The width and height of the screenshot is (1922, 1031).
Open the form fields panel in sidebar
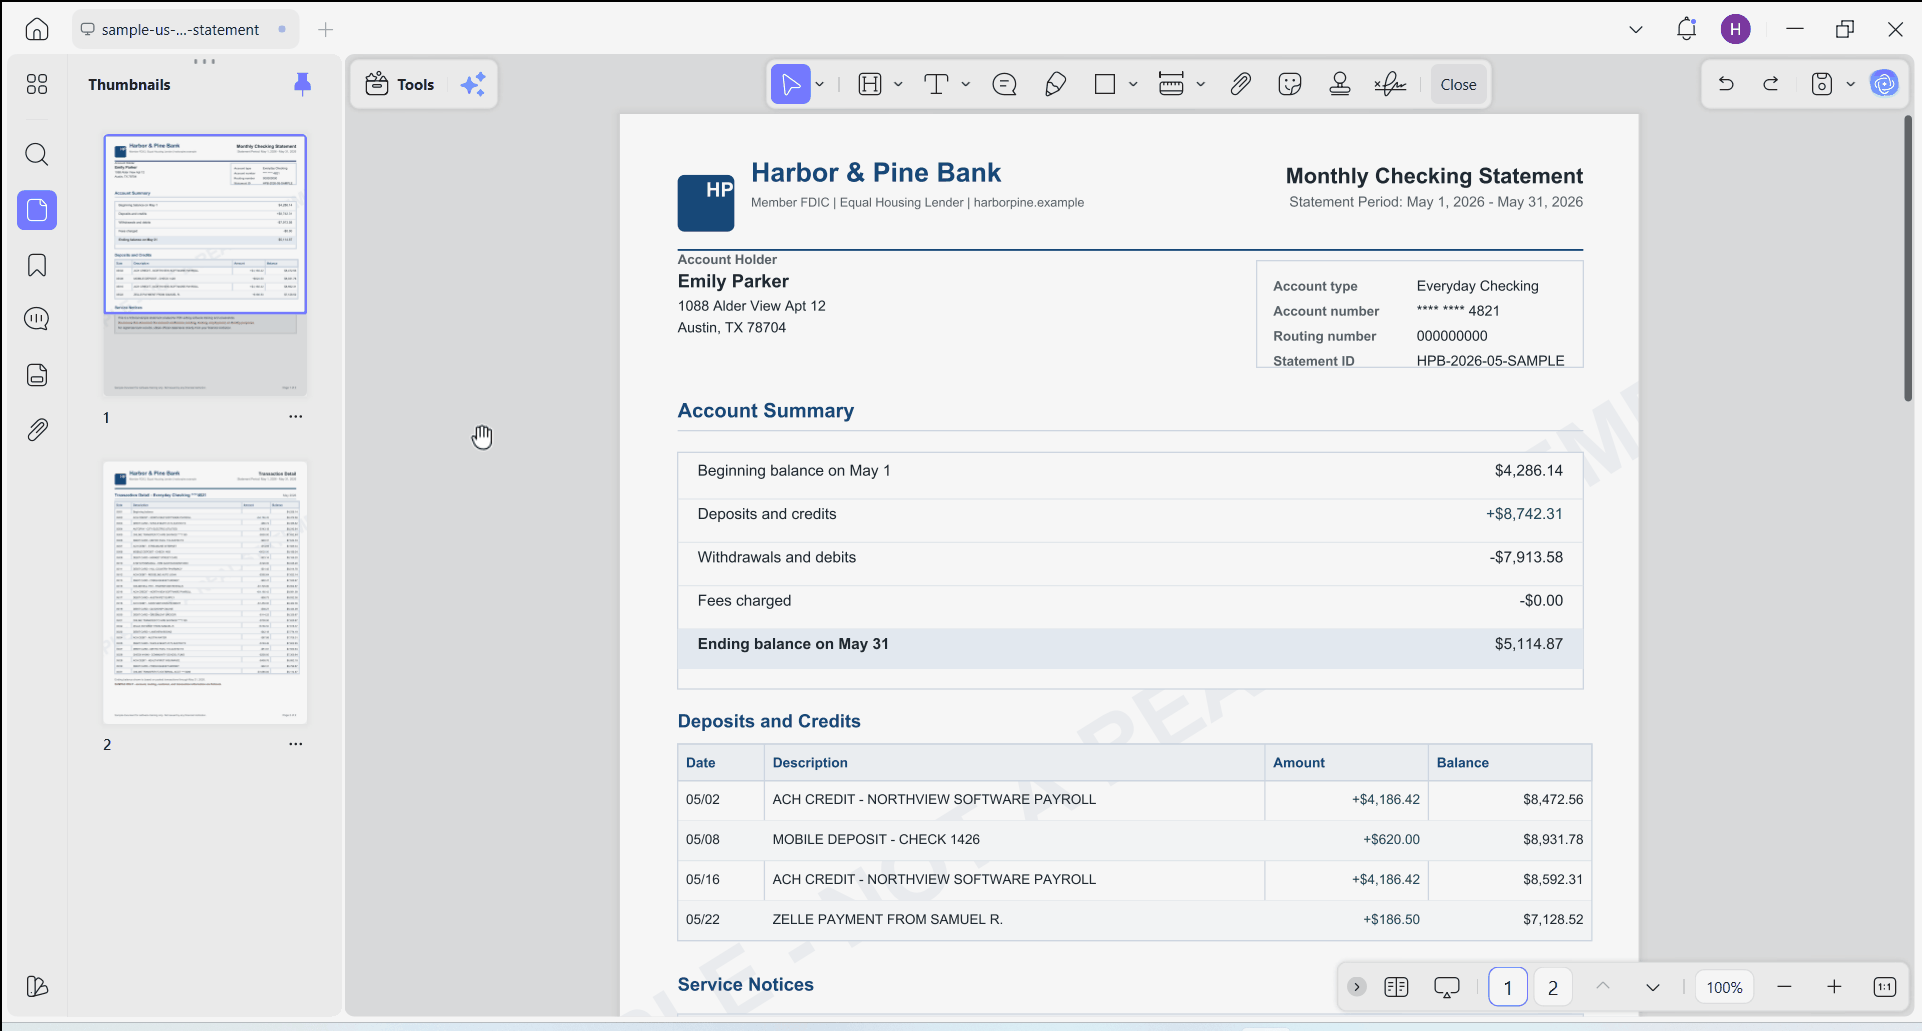tap(37, 375)
